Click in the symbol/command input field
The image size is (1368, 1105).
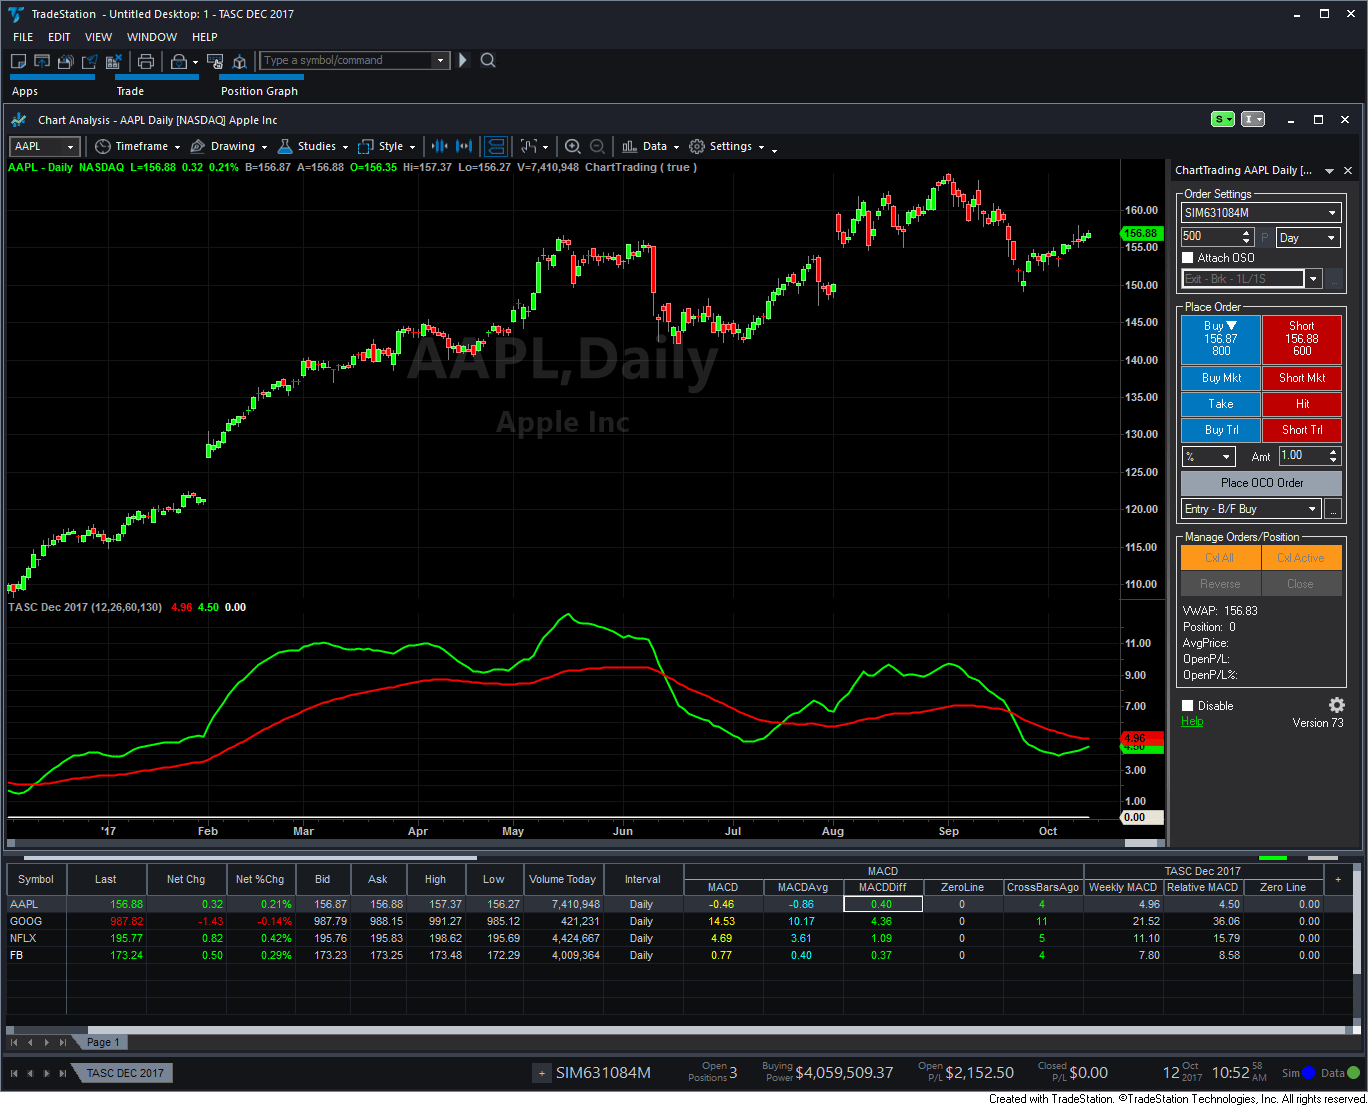346,60
